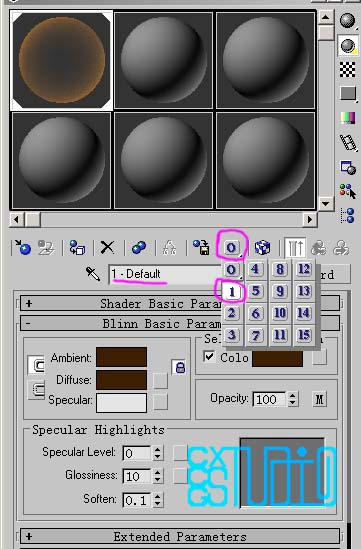Decrease Soften with spinner down arrow

[x=158, y=503]
